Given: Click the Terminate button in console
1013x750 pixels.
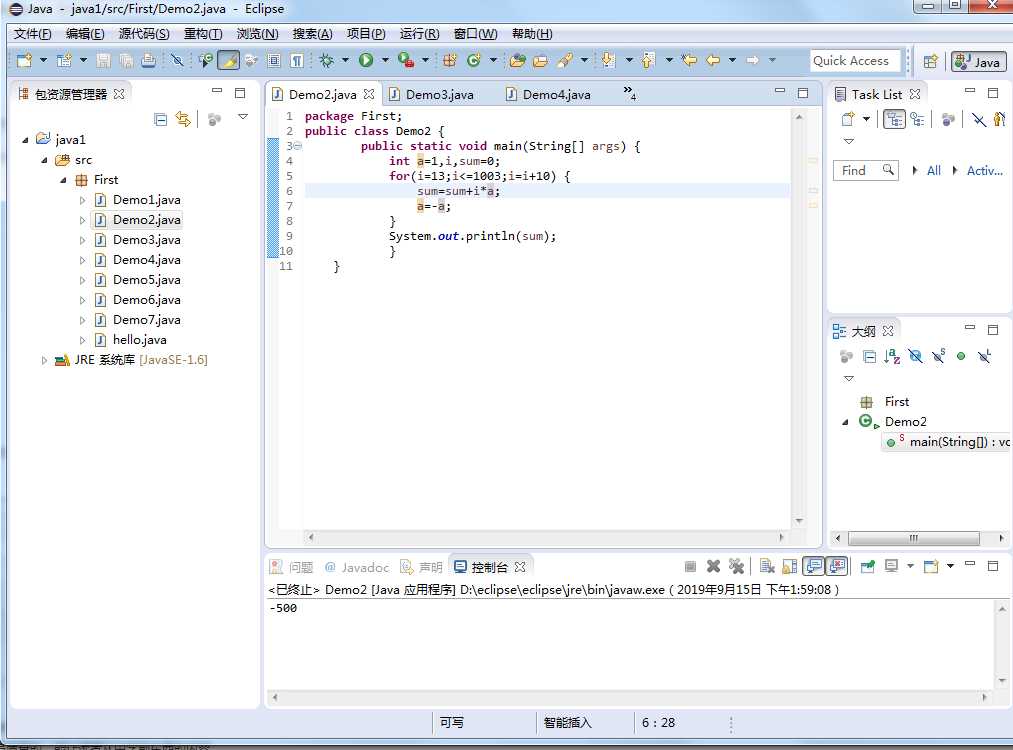Looking at the screenshot, I should pos(690,567).
